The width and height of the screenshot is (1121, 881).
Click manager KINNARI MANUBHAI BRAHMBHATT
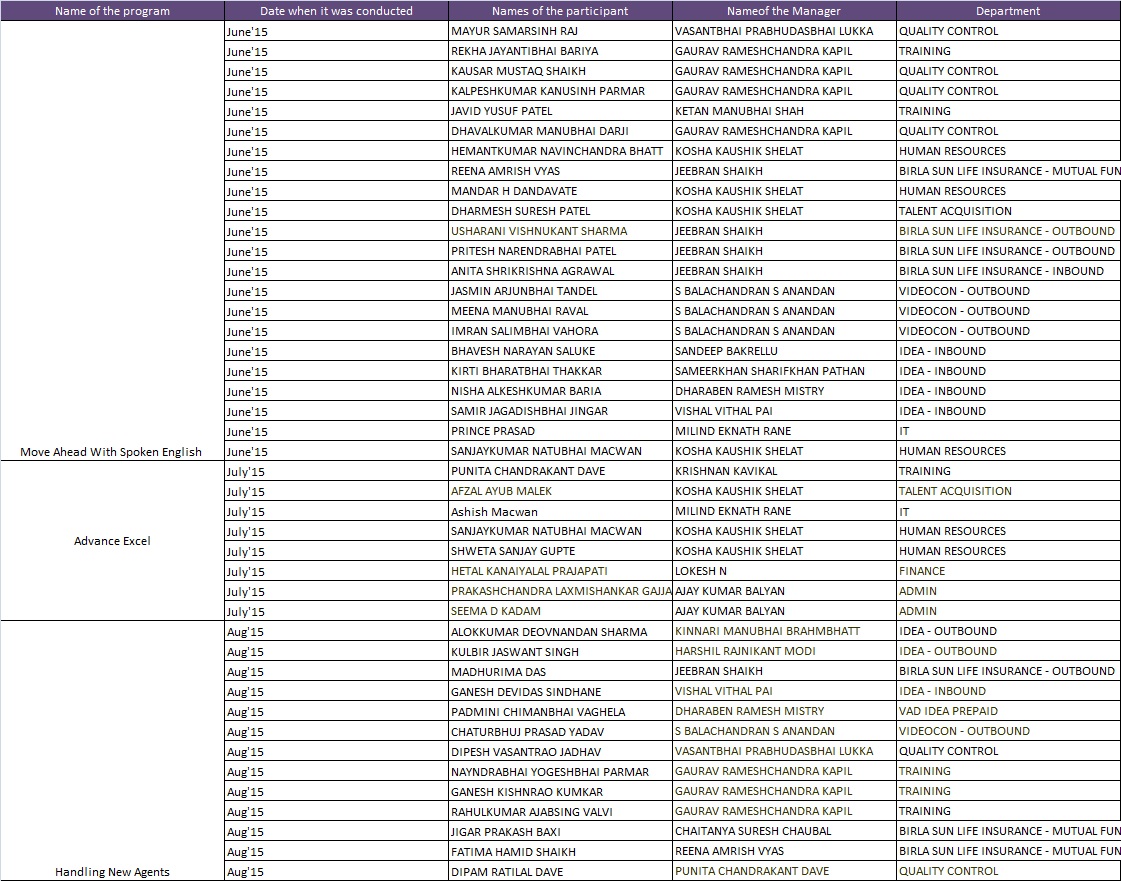(x=784, y=631)
